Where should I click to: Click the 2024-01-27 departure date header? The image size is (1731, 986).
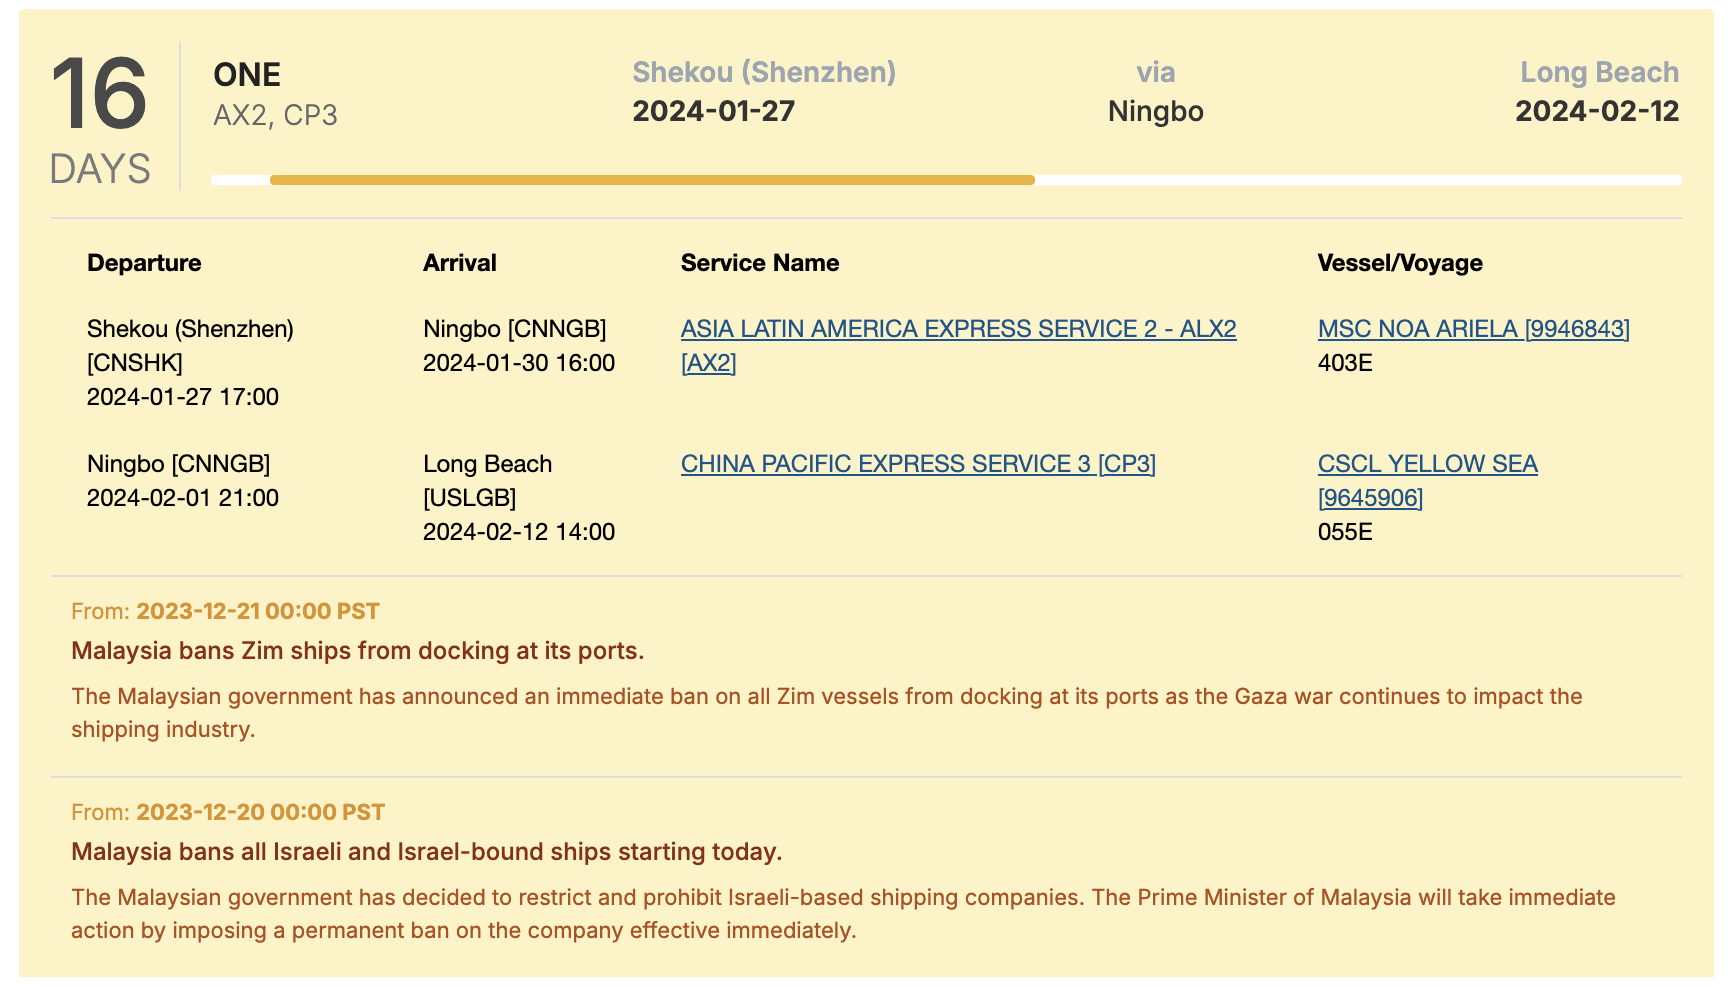(x=713, y=111)
